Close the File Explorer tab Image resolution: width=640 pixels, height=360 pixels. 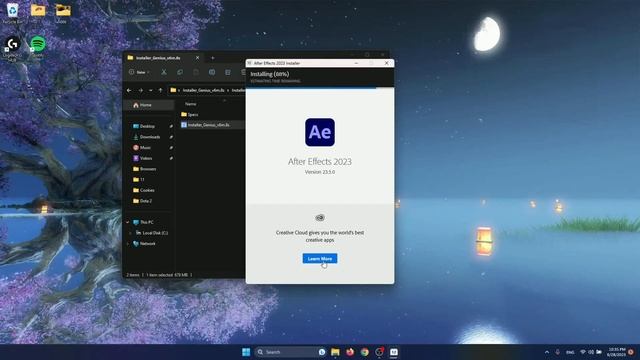198,58
